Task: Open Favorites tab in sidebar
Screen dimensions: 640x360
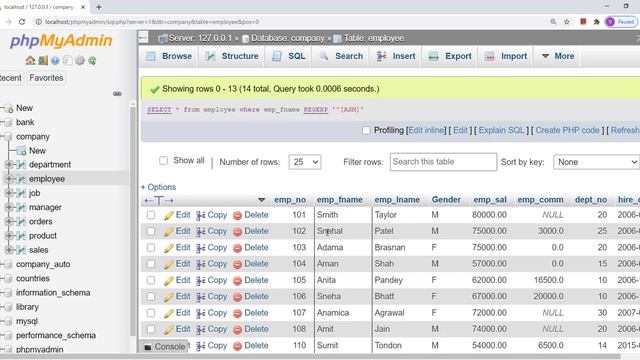Action: (46, 78)
